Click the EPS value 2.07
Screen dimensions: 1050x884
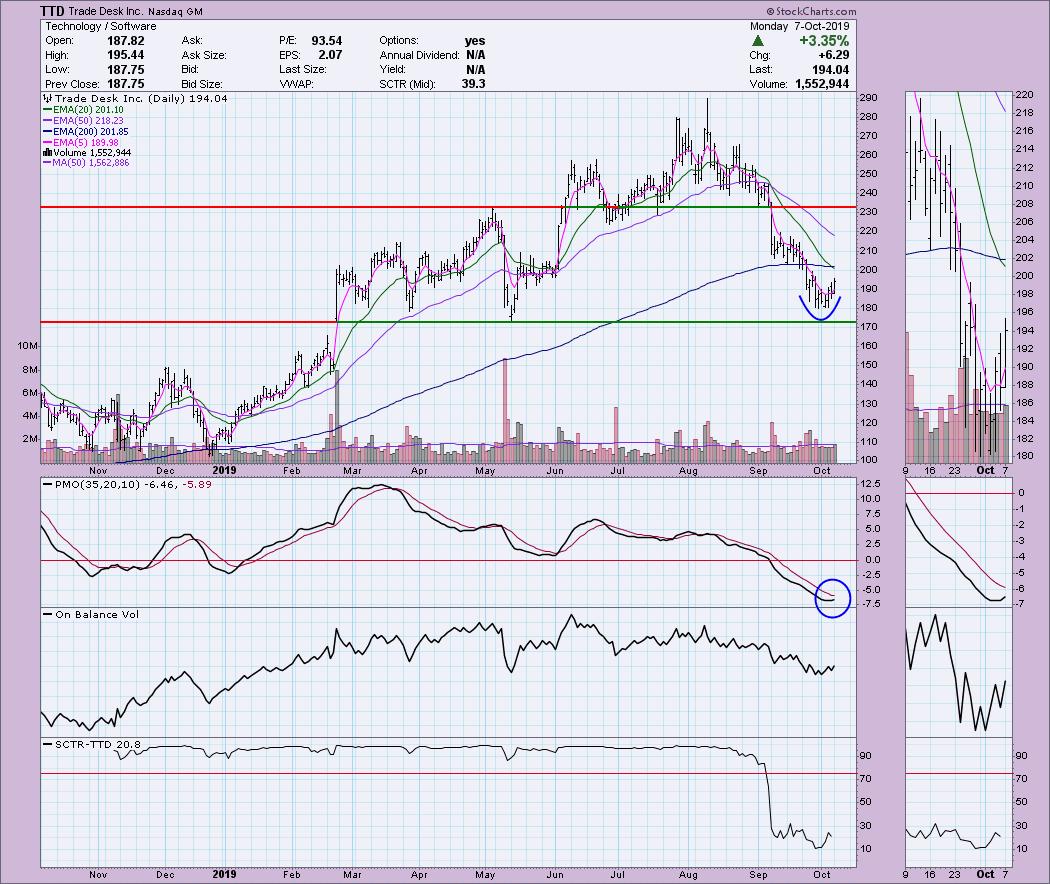331,55
